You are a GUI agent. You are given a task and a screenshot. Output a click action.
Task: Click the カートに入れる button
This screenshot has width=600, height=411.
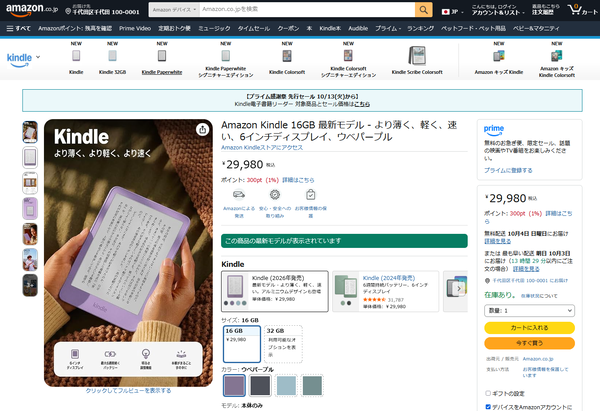pyautogui.click(x=529, y=328)
